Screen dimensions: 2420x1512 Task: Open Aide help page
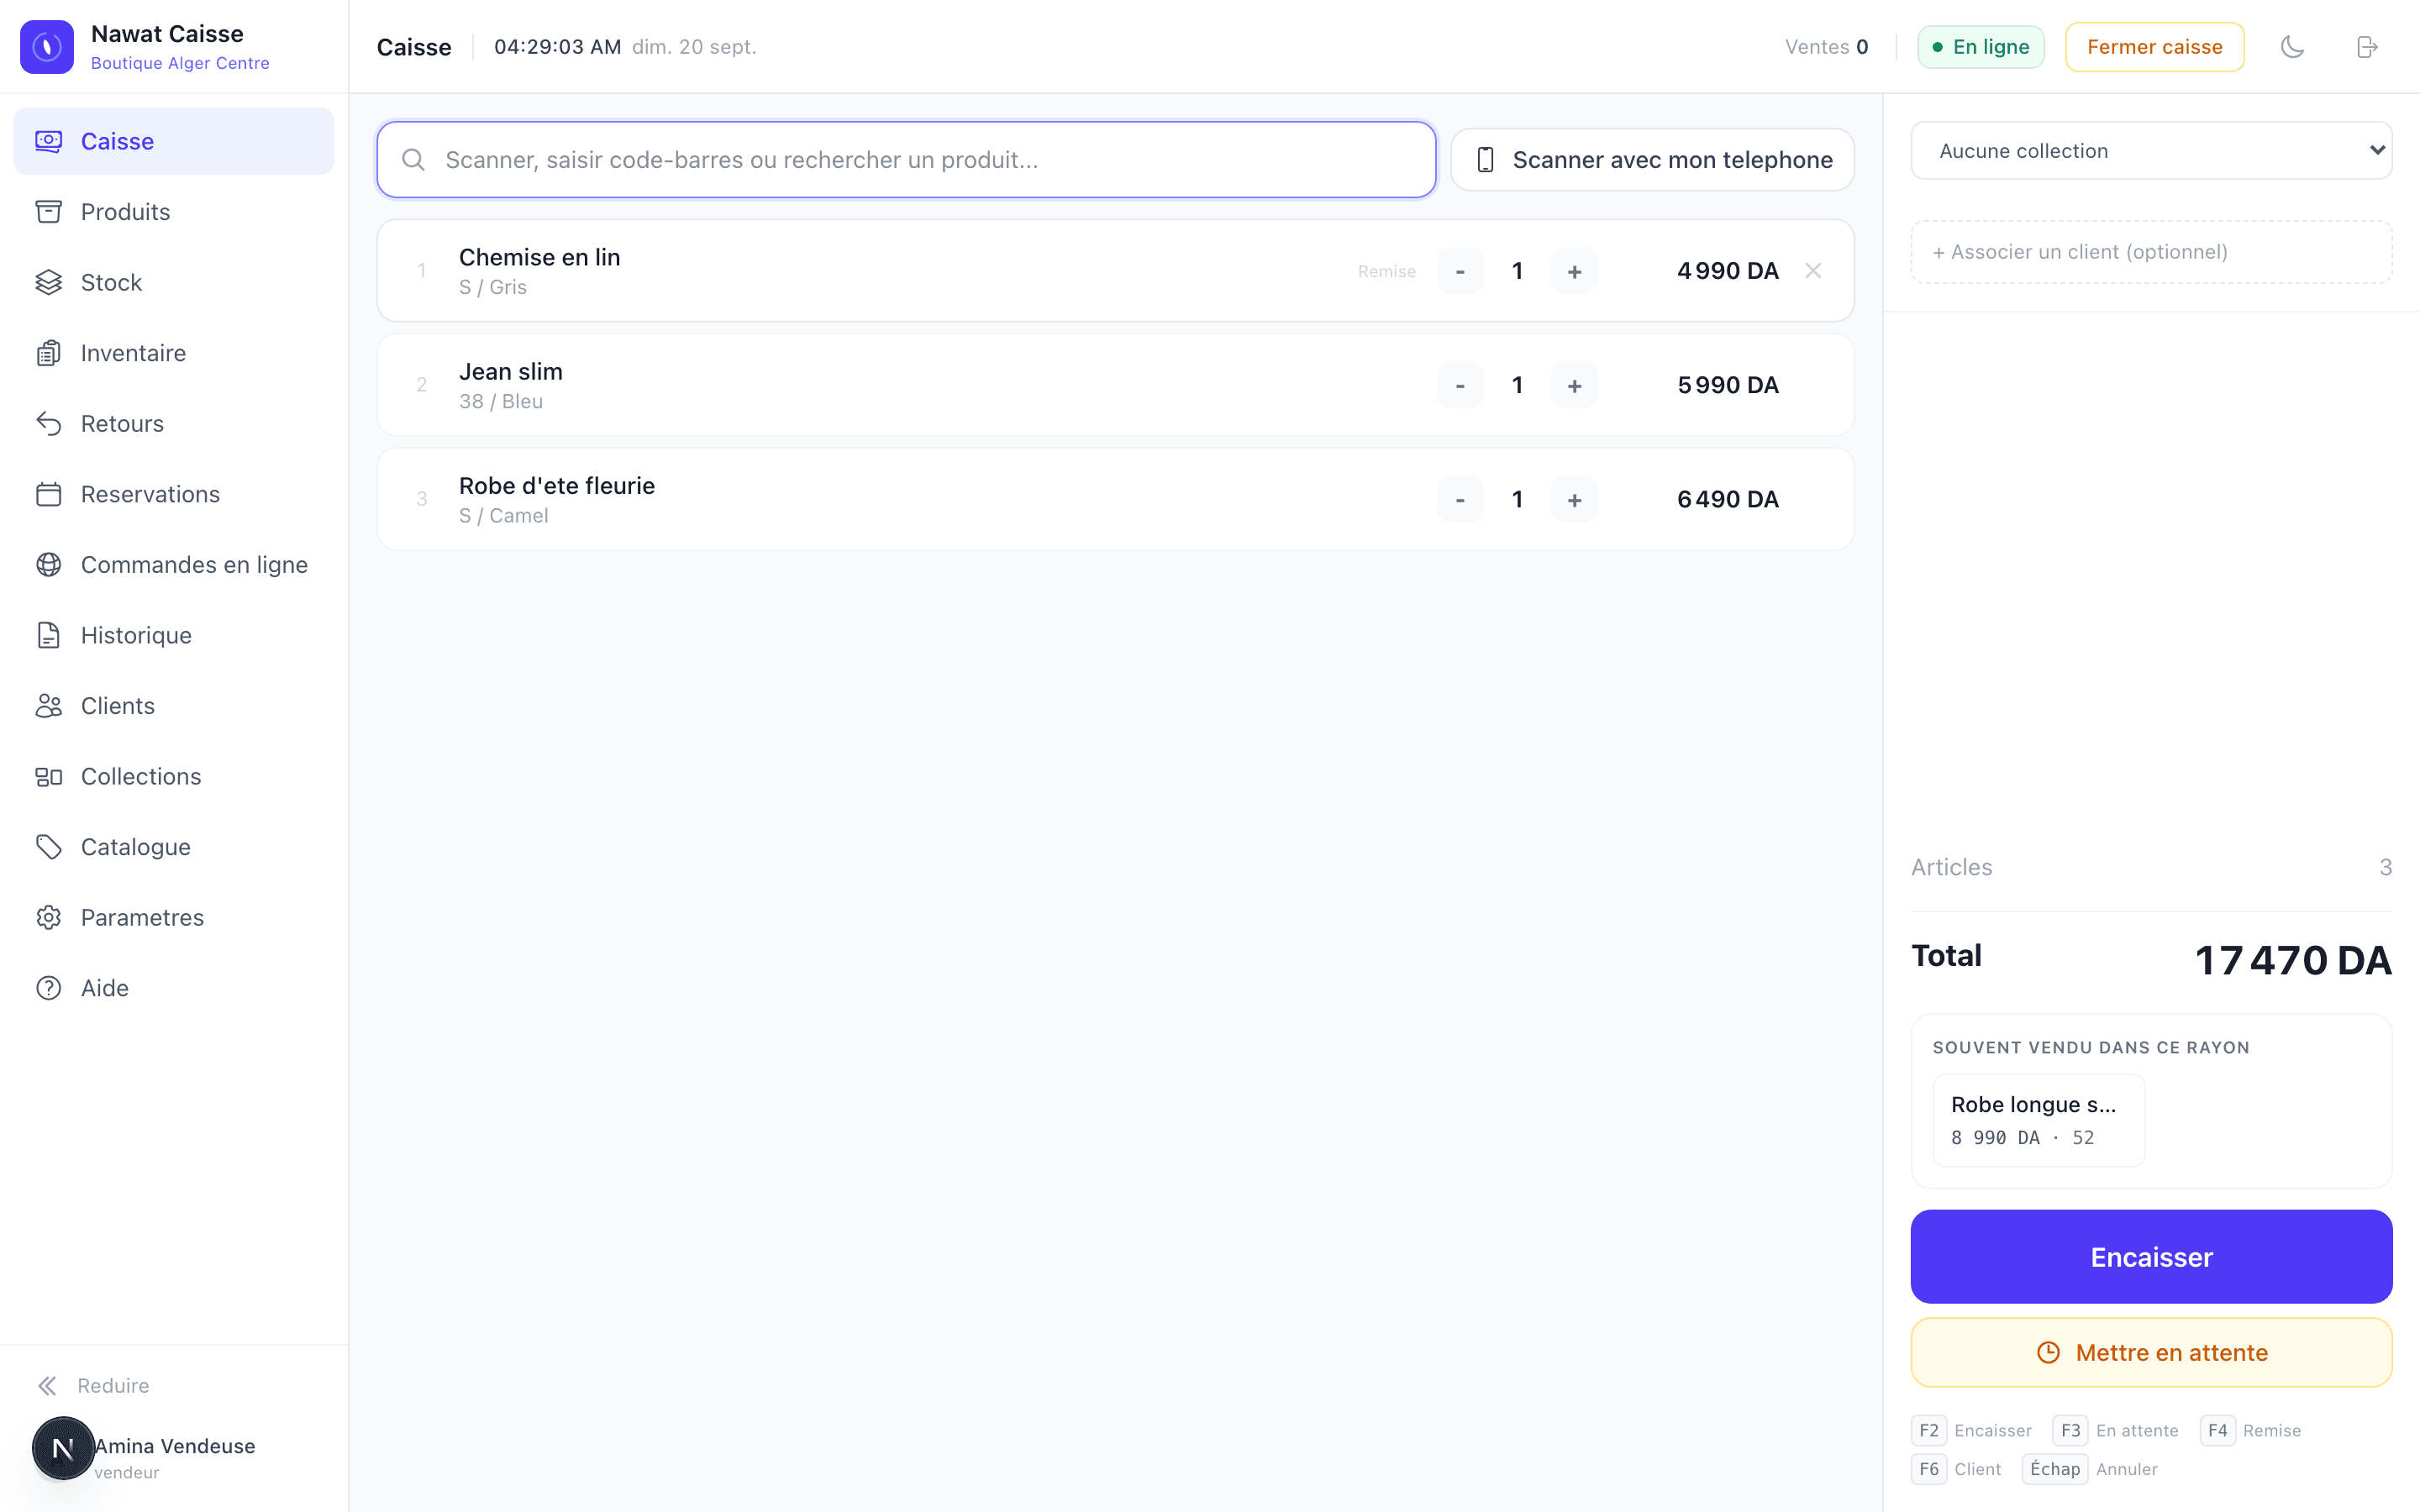coord(174,988)
